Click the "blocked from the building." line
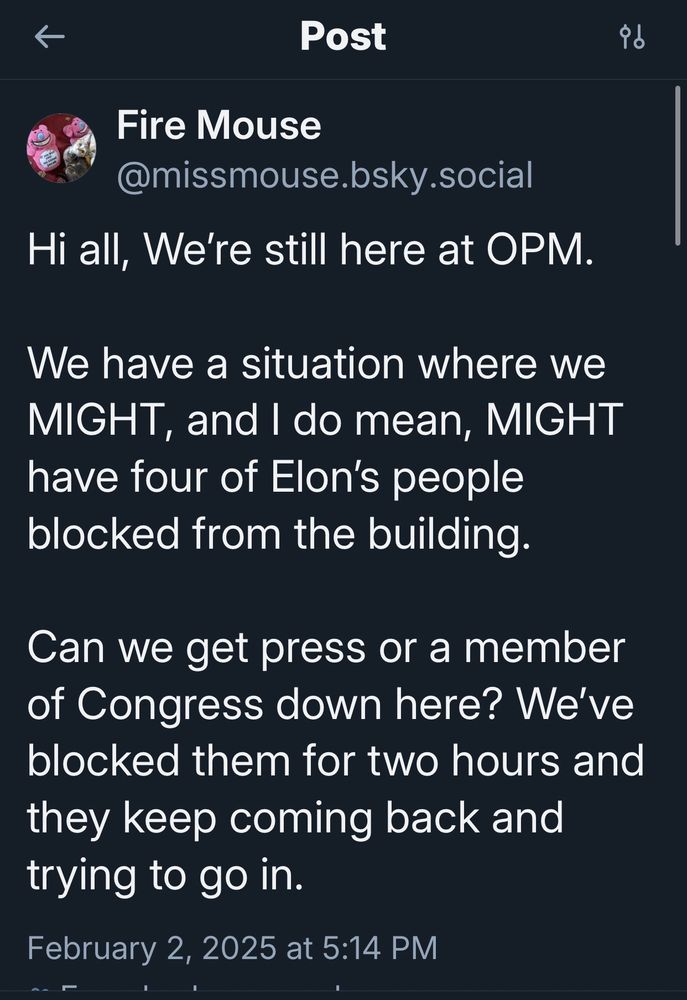This screenshot has height=1000, width=687. point(276,534)
